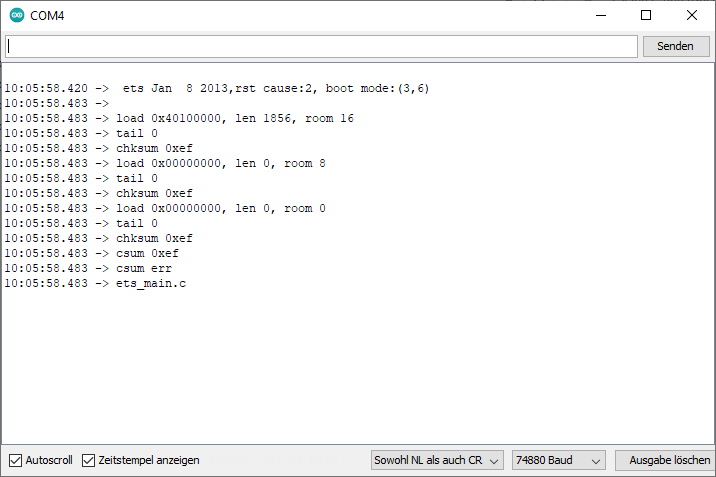Send the message with Senden button
The width and height of the screenshot is (716, 477).
click(676, 47)
